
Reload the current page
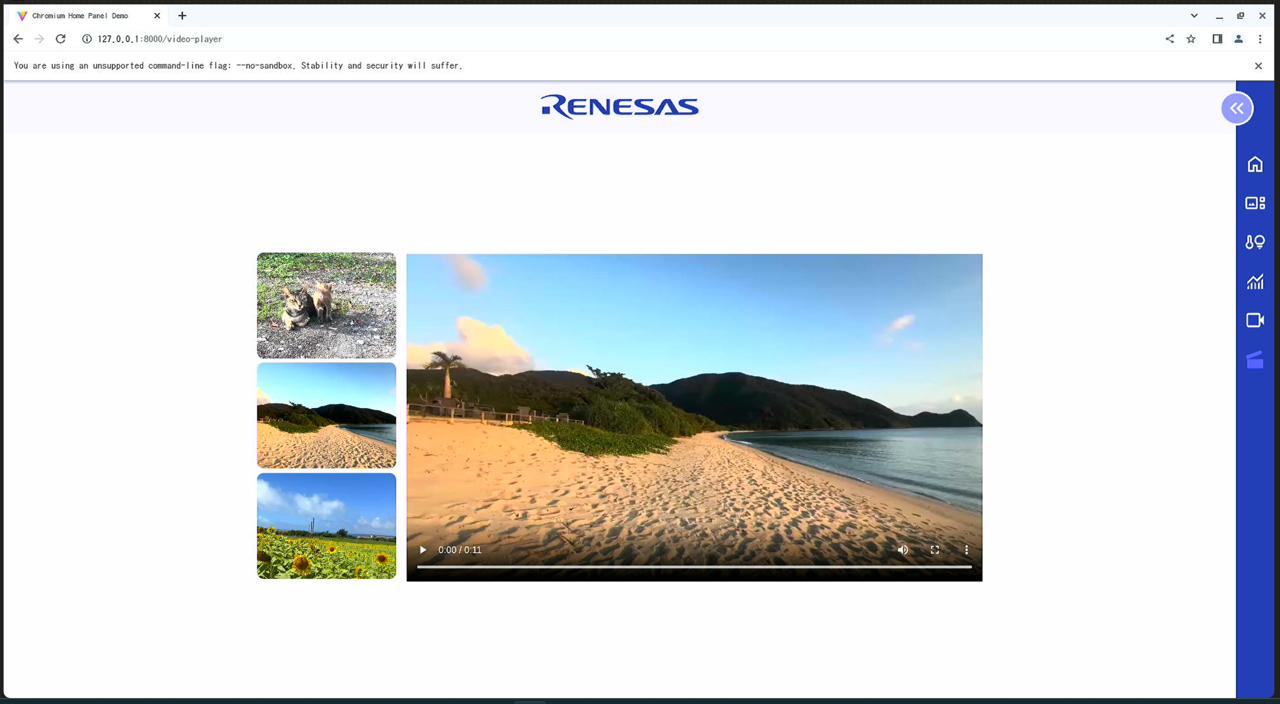tap(60, 39)
